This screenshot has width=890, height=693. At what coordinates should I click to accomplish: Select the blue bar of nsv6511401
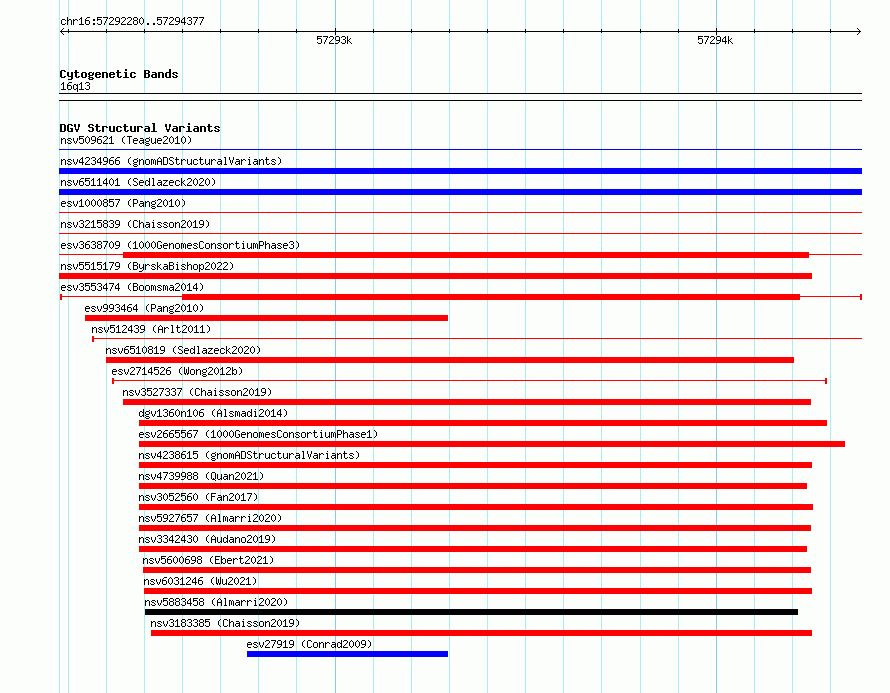pos(460,192)
